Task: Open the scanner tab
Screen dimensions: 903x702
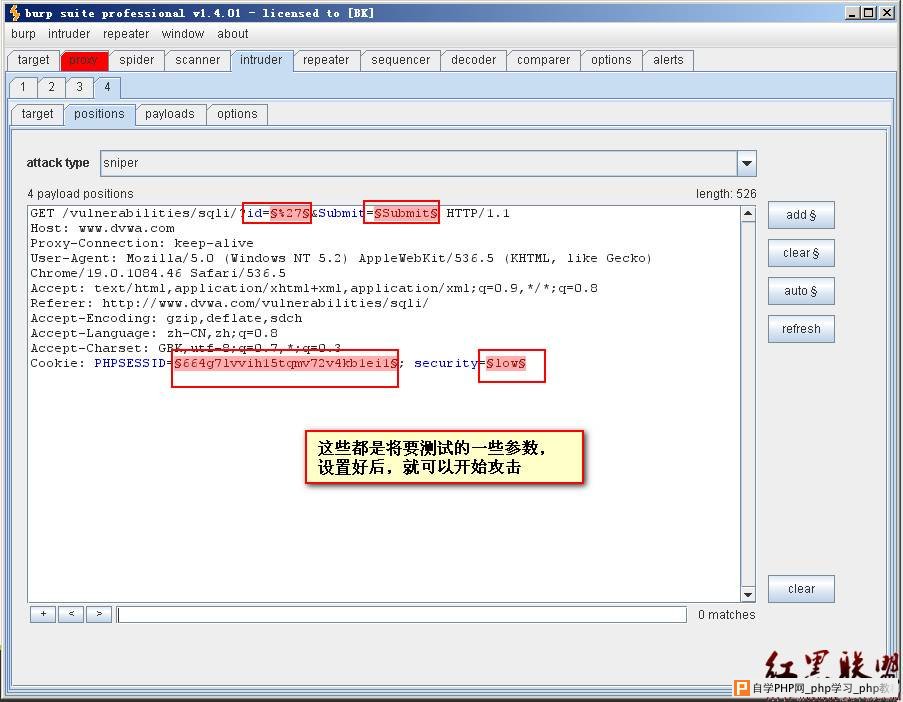Action: 198,60
